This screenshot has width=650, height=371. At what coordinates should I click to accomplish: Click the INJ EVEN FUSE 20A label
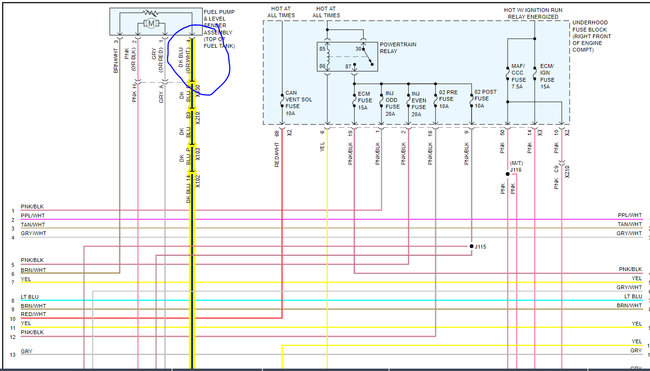(418, 104)
